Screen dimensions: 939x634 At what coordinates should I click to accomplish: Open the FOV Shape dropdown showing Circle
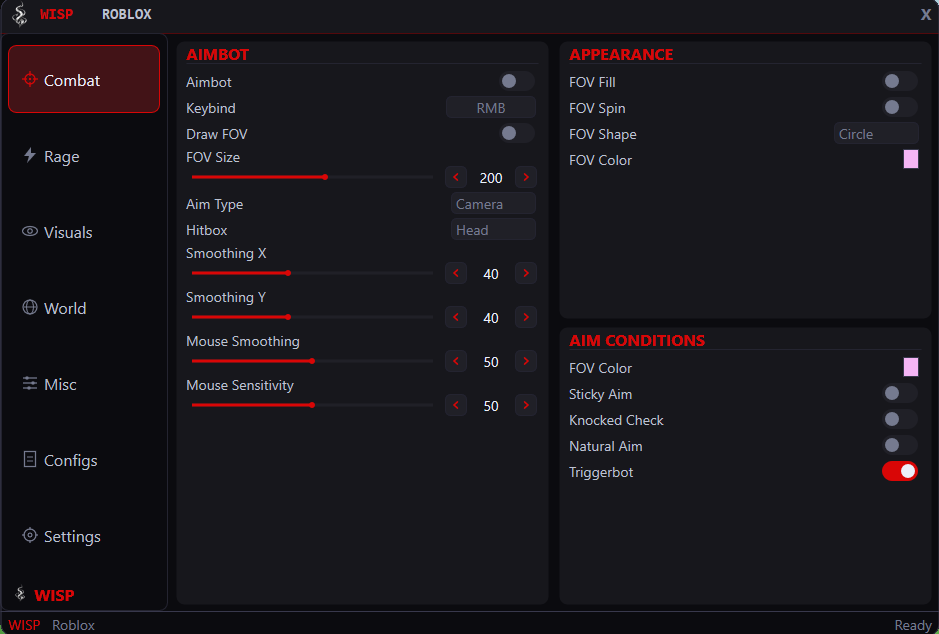tap(876, 134)
